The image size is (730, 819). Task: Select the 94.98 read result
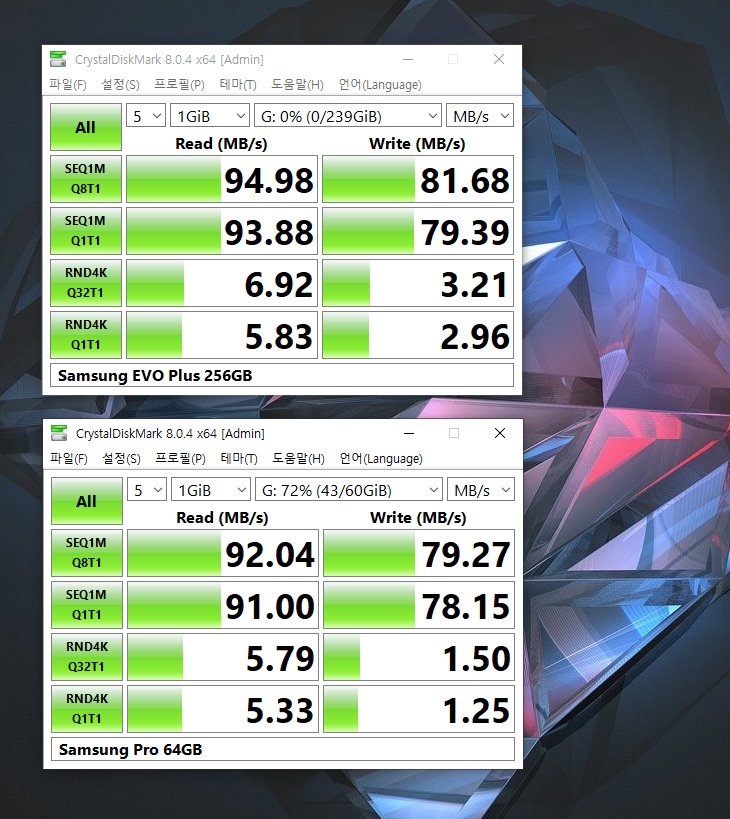tap(222, 179)
